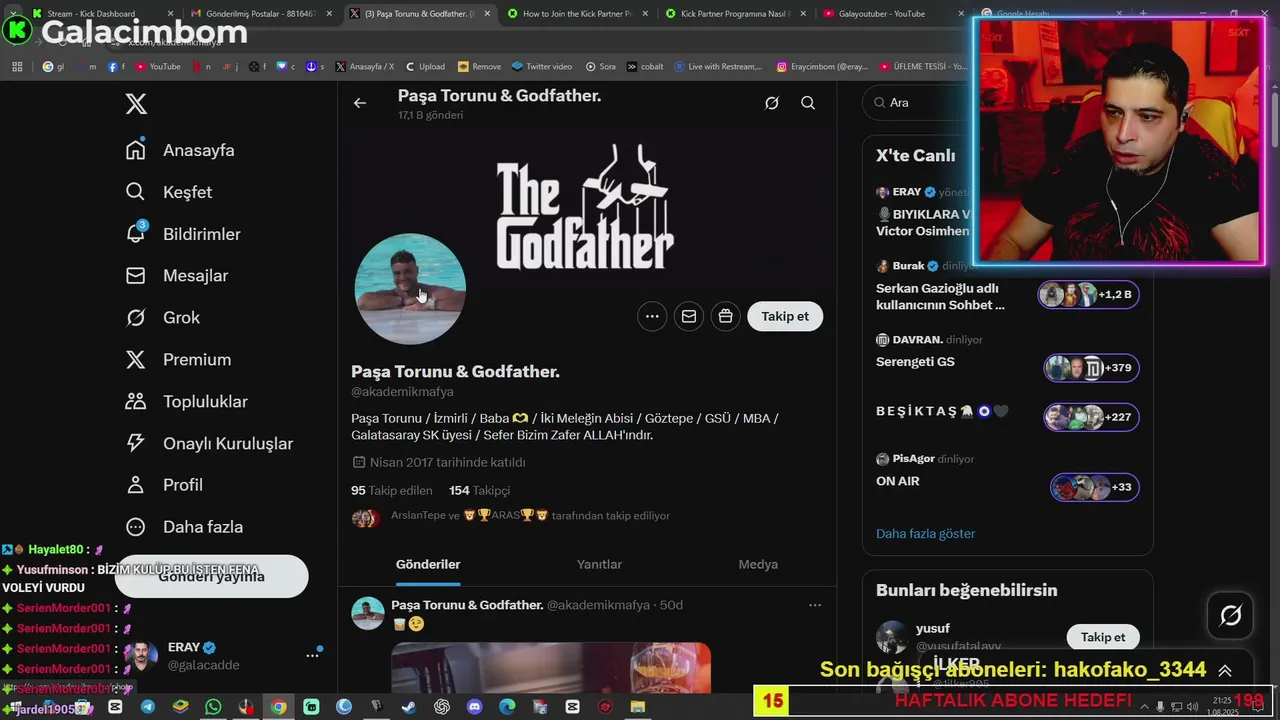Open Twitter video bookmark
This screenshot has width=1280, height=720.
(x=541, y=67)
